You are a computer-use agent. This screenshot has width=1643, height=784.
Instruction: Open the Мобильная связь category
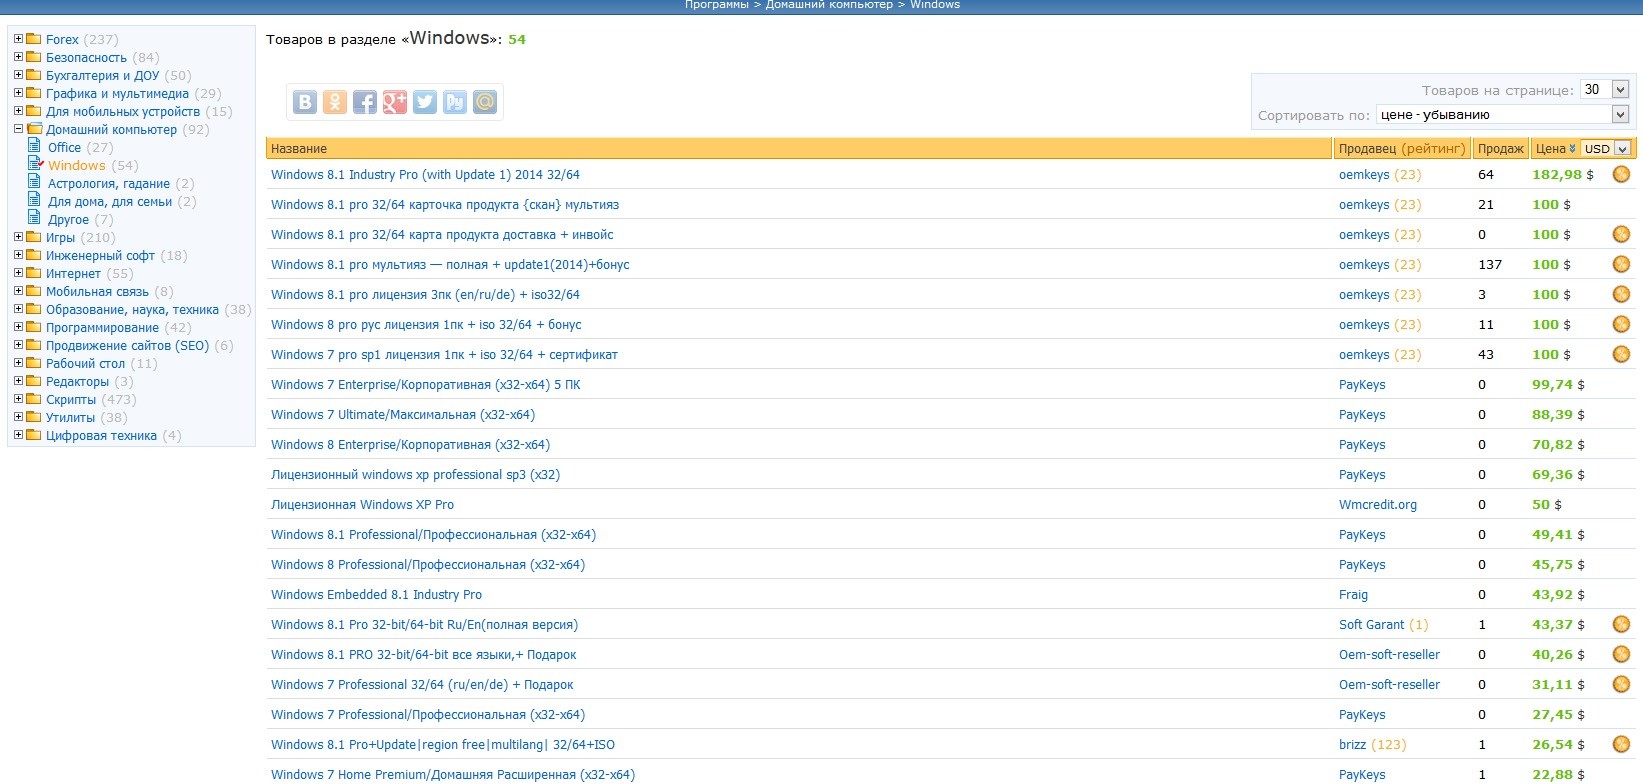pyautogui.click(x=97, y=291)
